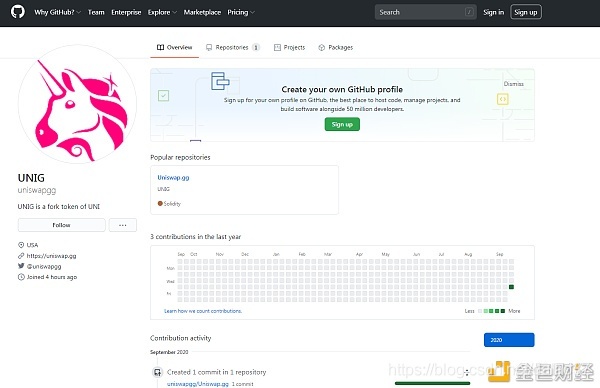600x388 pixels.
Task: Click the Solidity language color dot
Action: click(160, 204)
